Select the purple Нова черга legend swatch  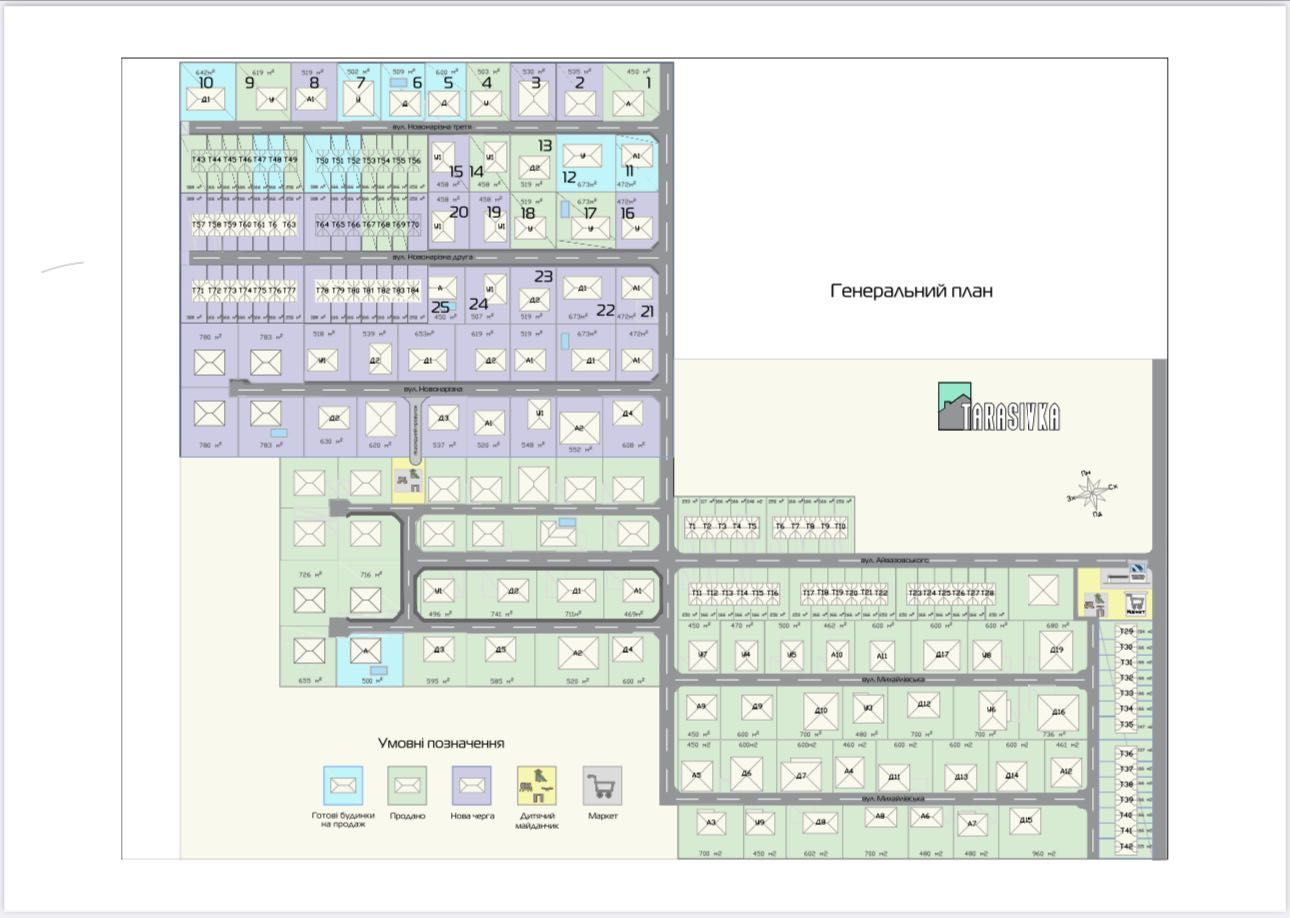(472, 786)
